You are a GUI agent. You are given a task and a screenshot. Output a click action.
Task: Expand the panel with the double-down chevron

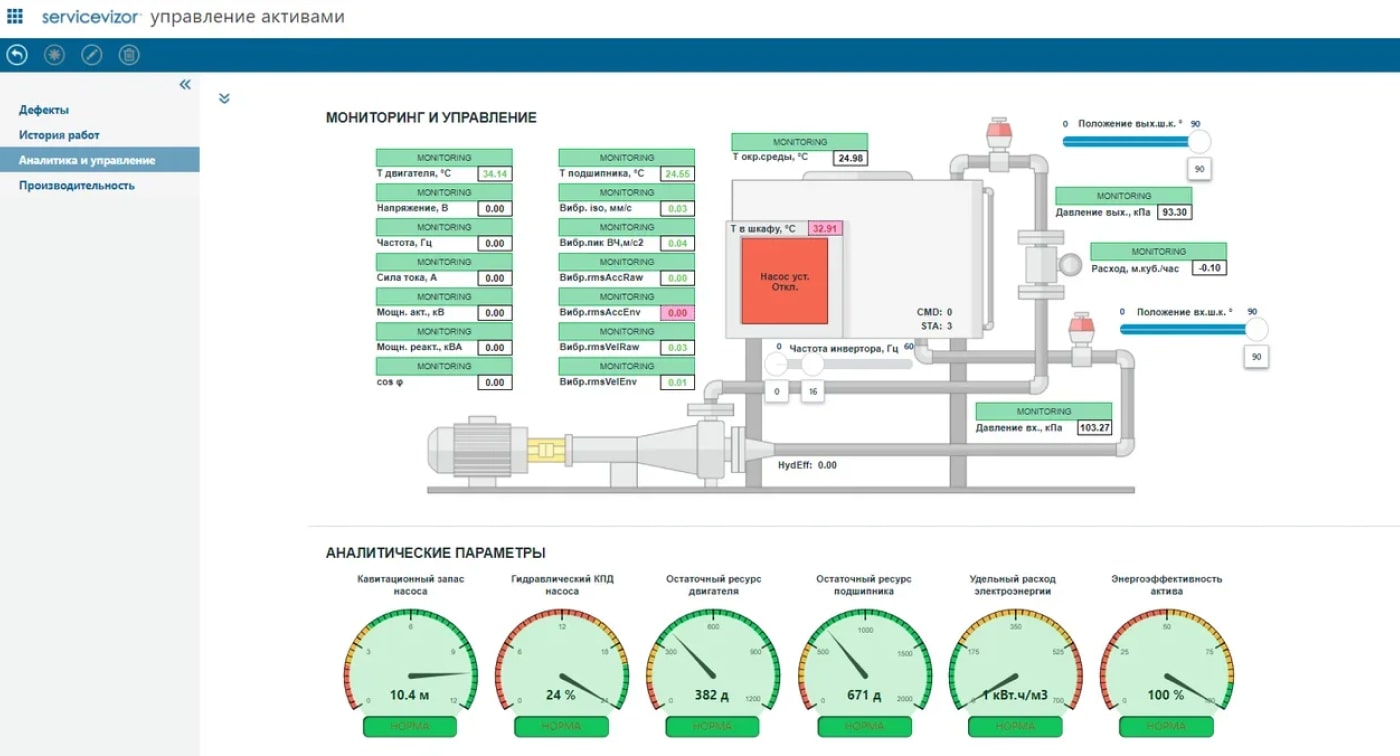224,98
